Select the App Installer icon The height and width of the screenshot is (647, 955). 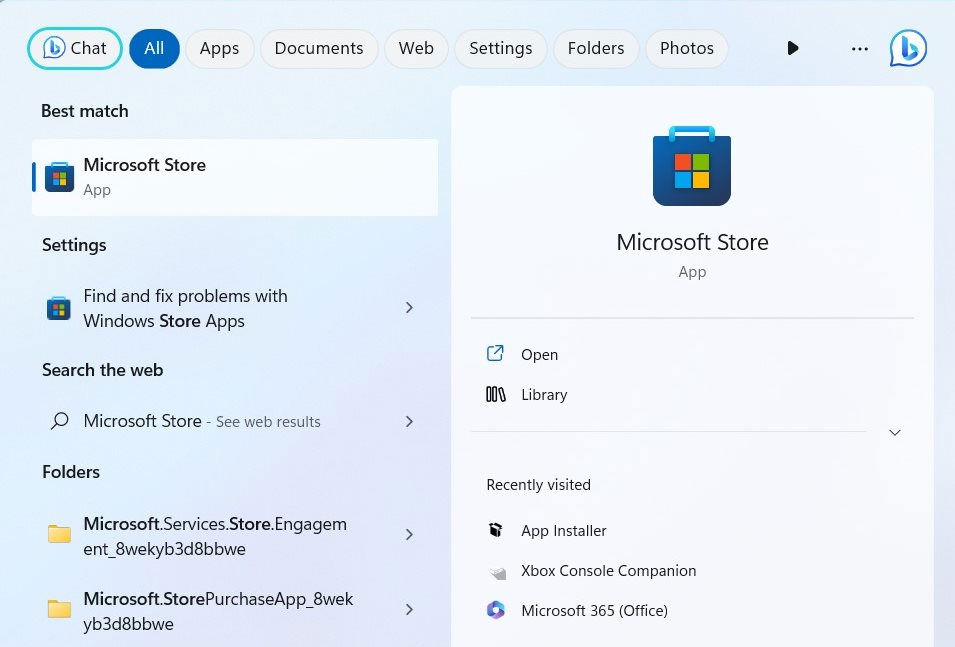(497, 530)
